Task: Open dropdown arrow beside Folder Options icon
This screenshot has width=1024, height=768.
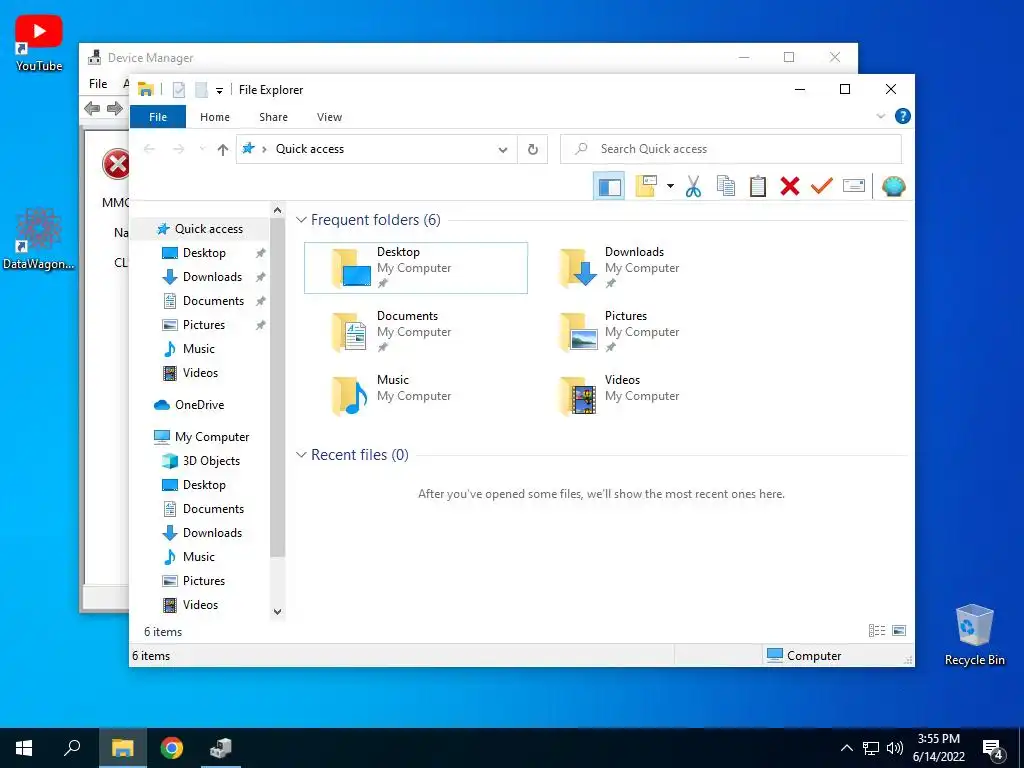Action: 670,187
